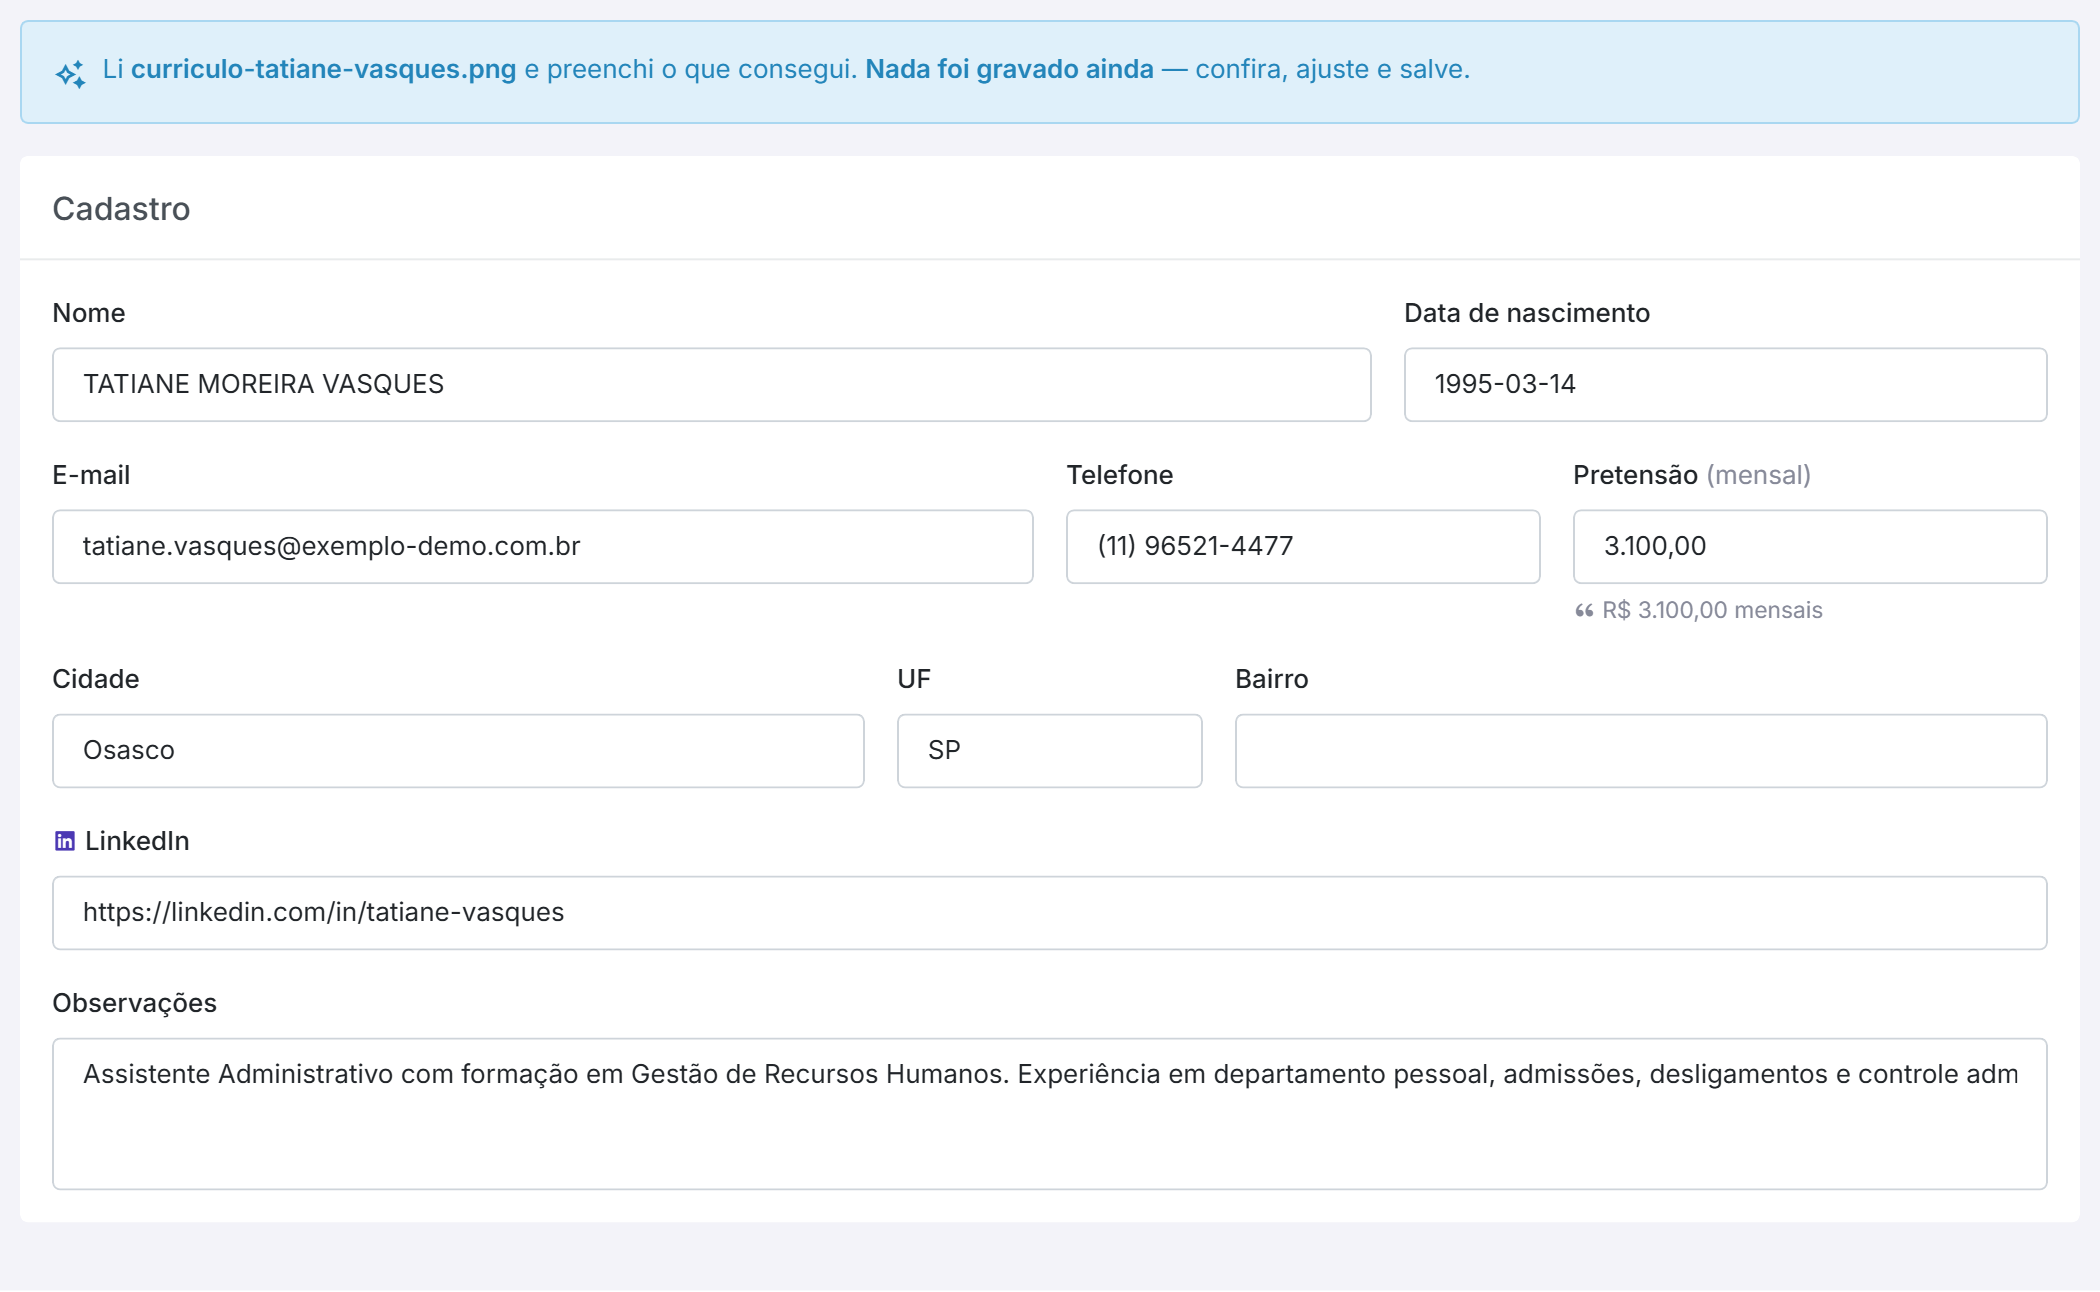Click the 'Data de nascimento' label

tap(1527, 313)
